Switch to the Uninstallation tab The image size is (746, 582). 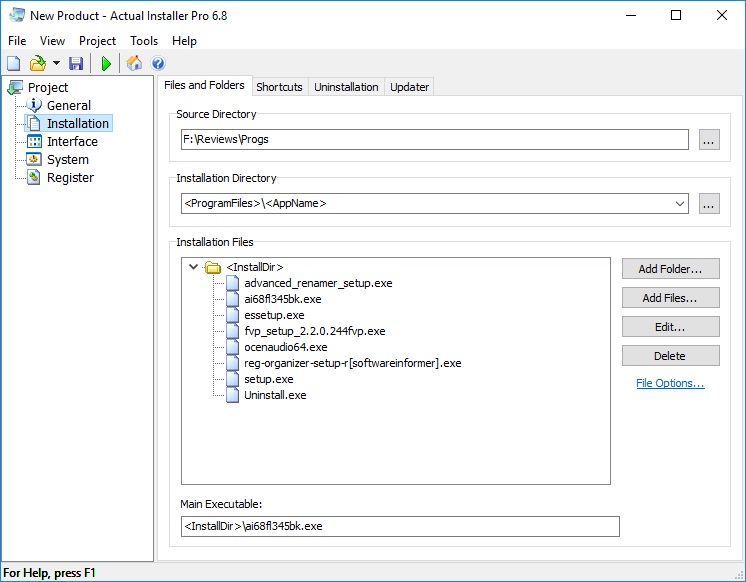[346, 87]
